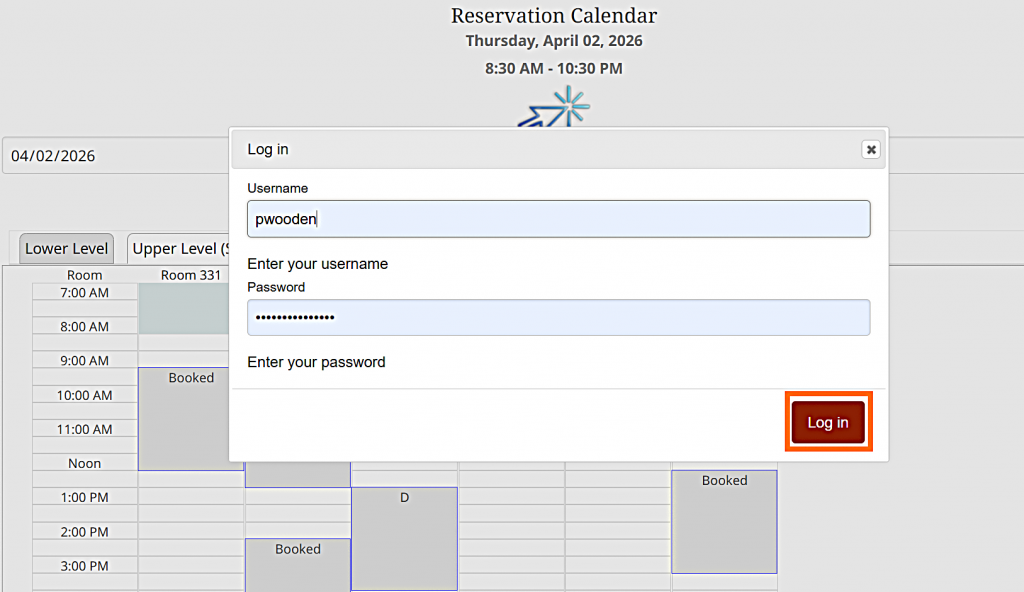Open the reservation block labeled D

404,538
